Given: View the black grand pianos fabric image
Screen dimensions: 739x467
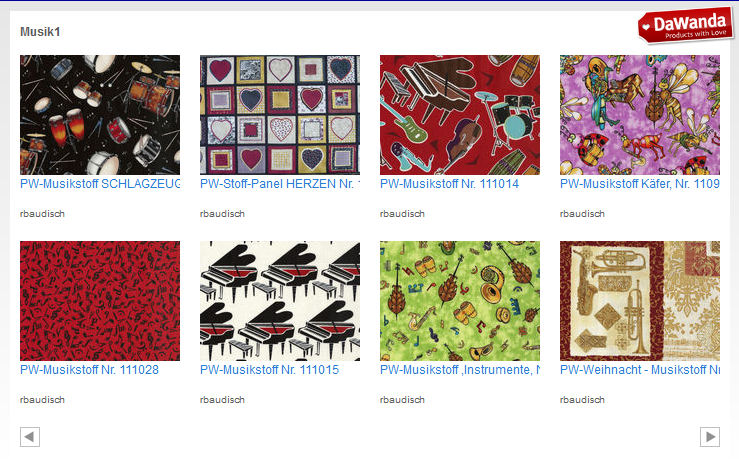Looking at the screenshot, I should [x=280, y=301].
